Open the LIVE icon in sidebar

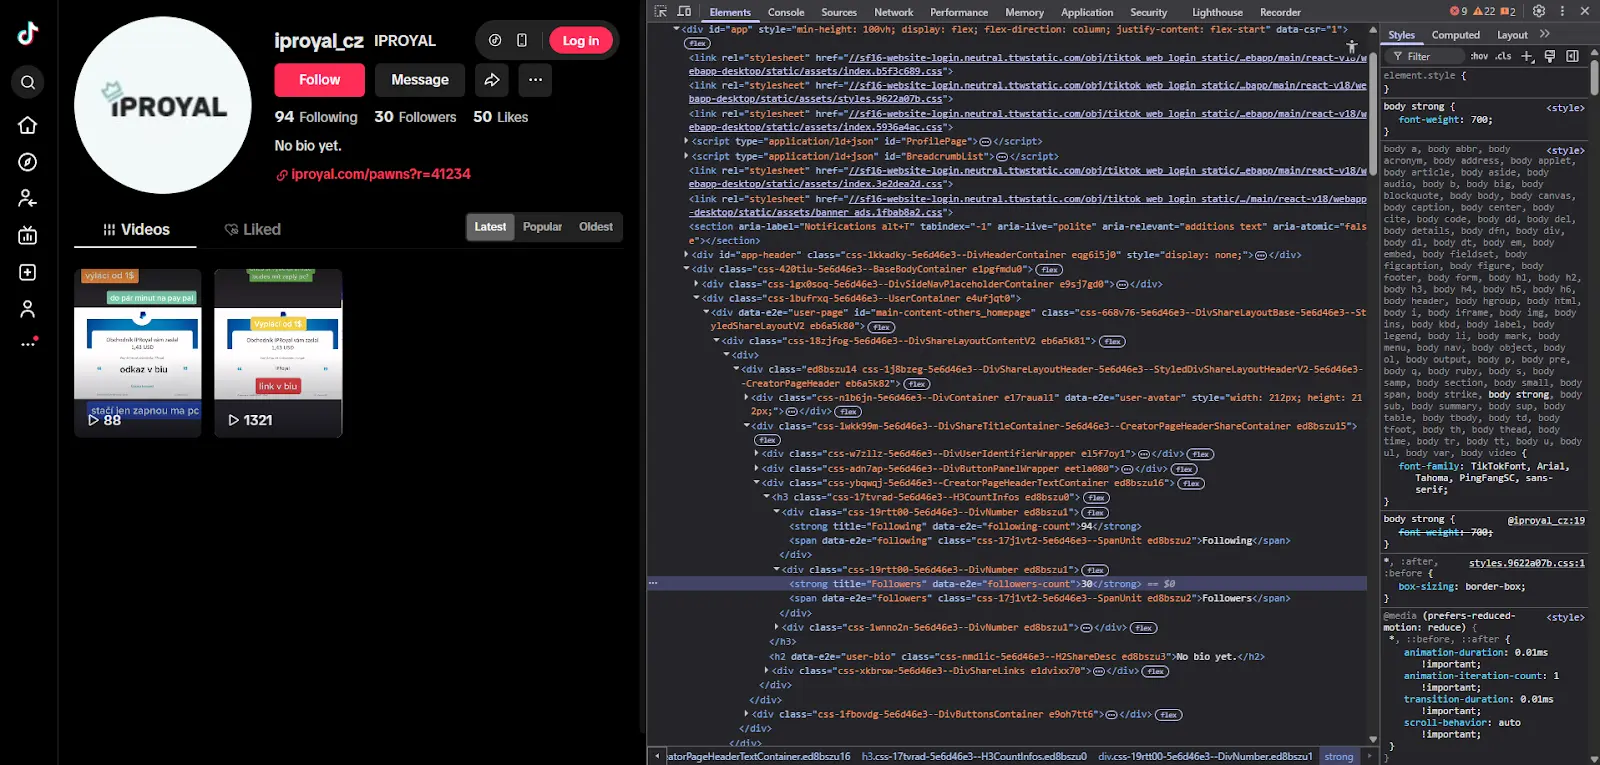28,236
